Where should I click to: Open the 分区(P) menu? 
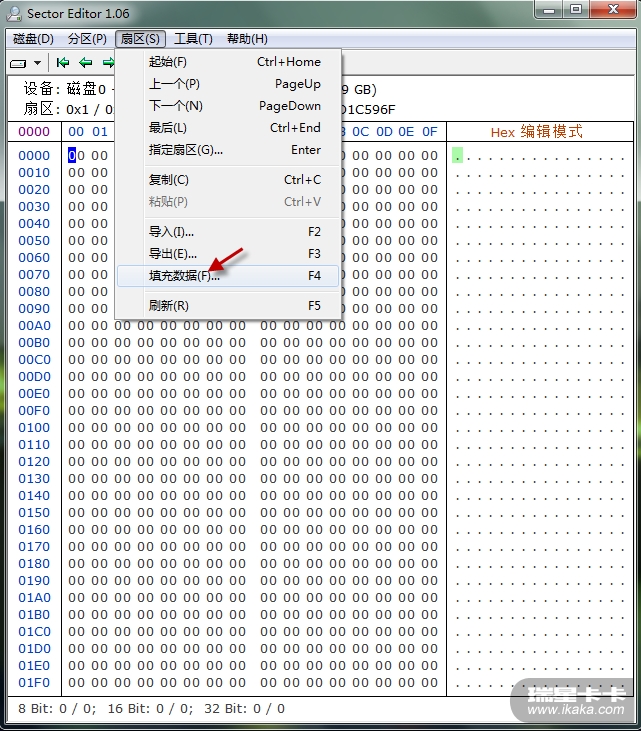[87, 39]
